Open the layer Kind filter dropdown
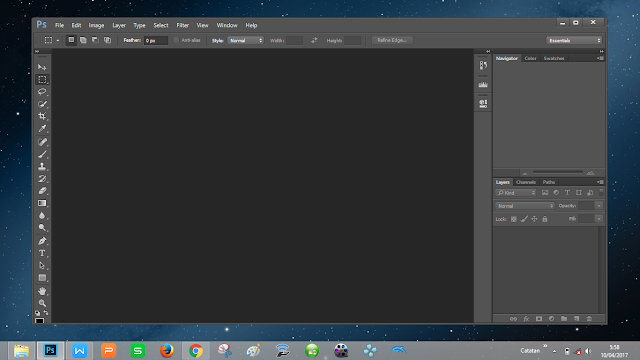 click(x=516, y=193)
